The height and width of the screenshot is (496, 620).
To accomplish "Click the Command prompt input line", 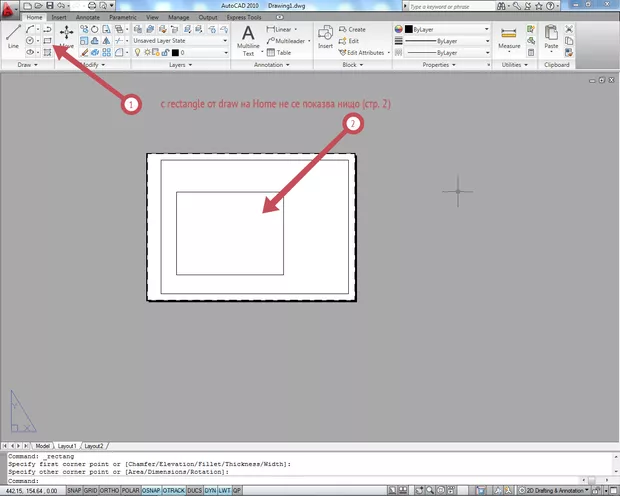I will click(x=295, y=481).
